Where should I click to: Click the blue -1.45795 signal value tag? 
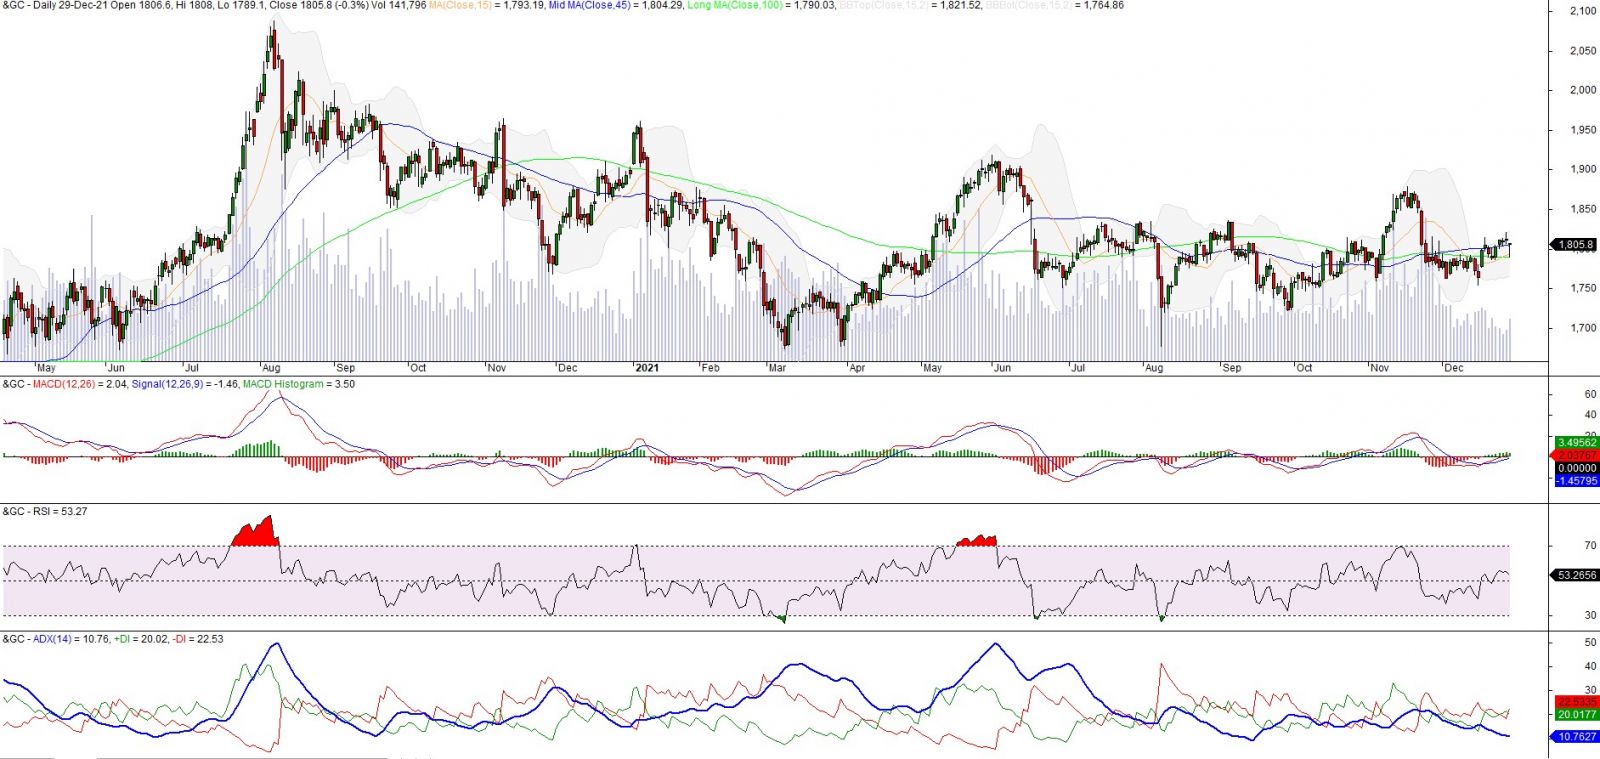pos(1576,481)
